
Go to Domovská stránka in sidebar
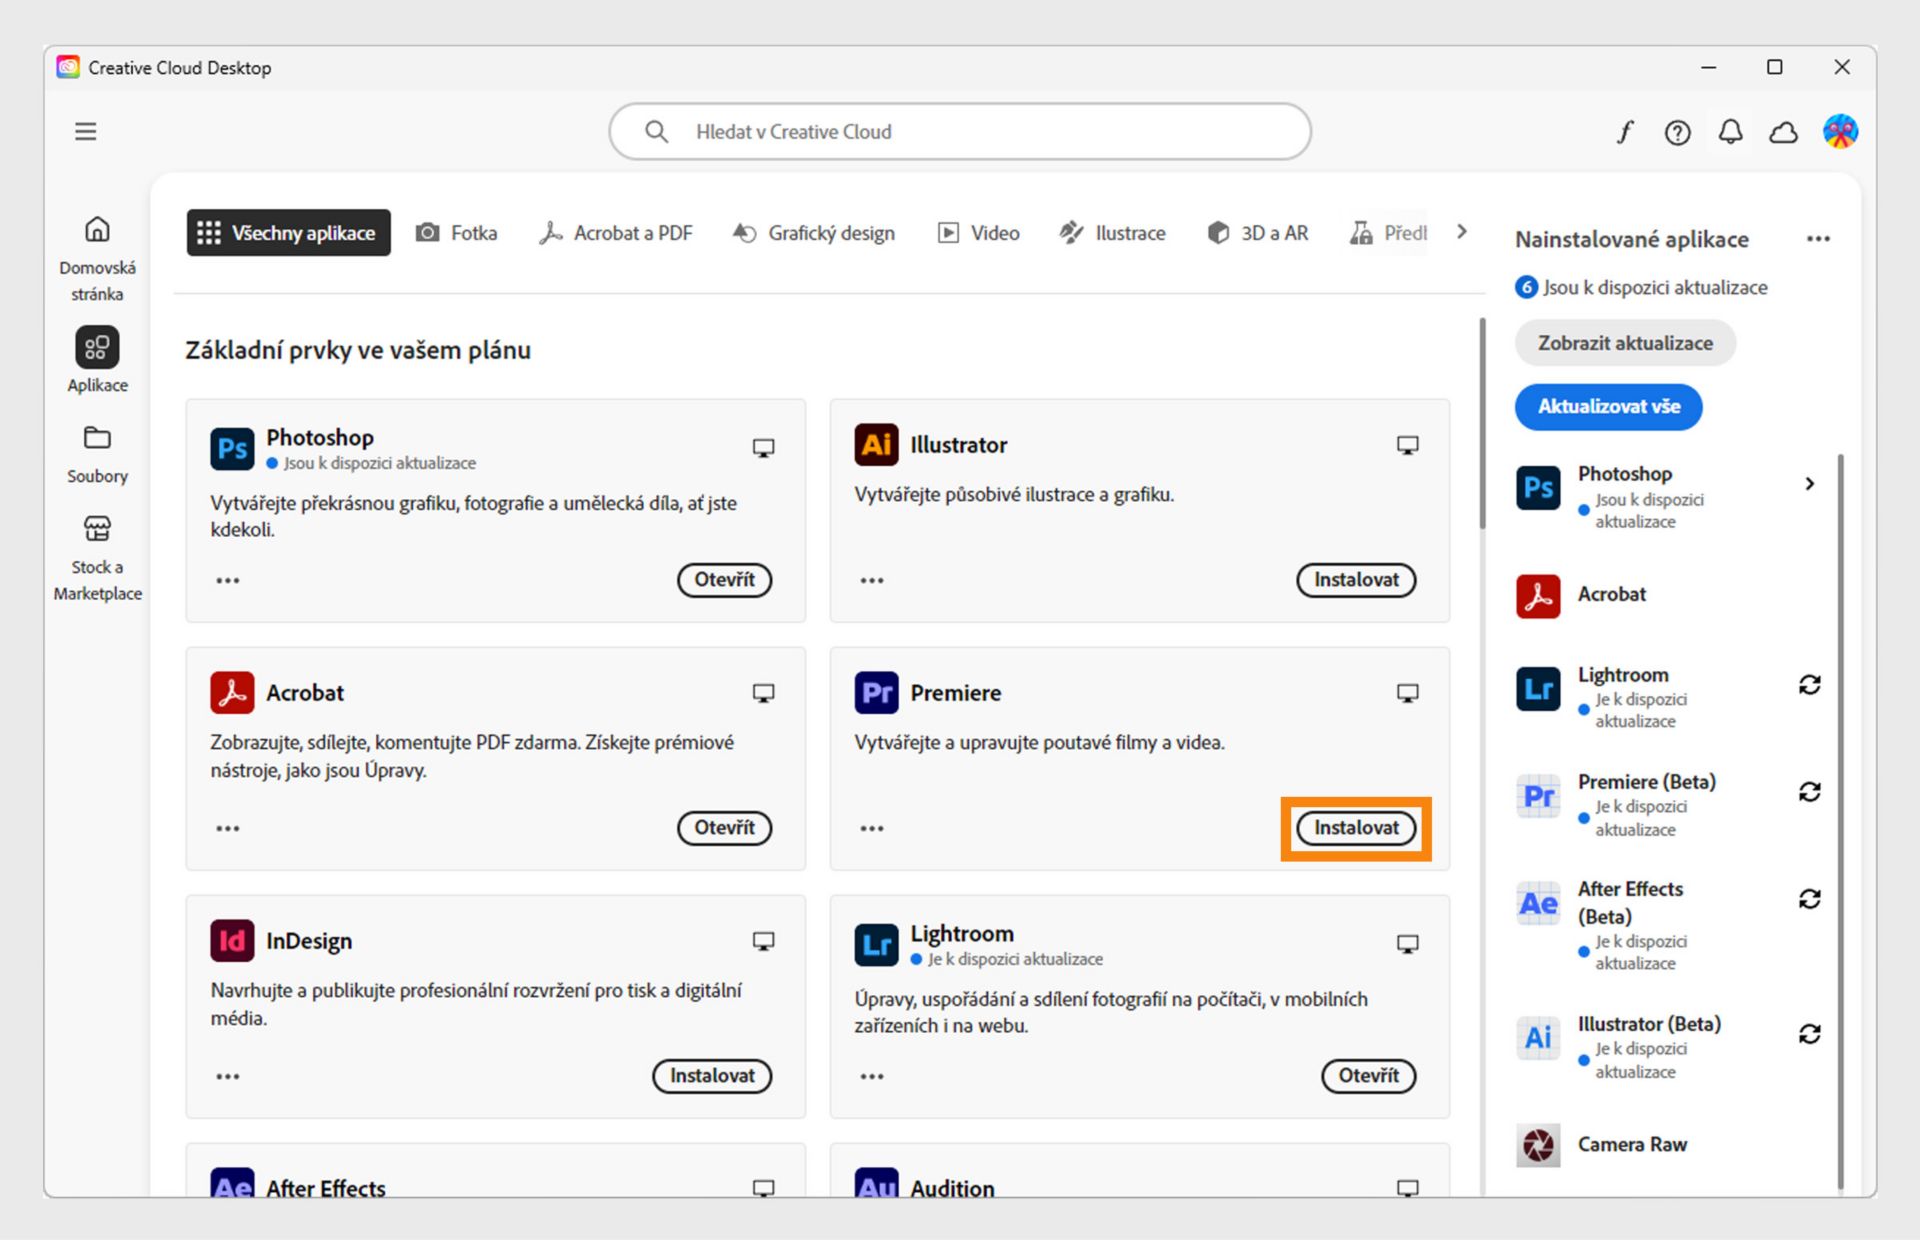[97, 258]
